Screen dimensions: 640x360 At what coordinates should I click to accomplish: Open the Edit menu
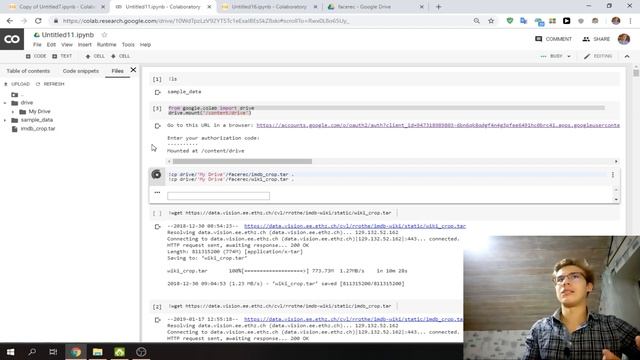tap(51, 44)
